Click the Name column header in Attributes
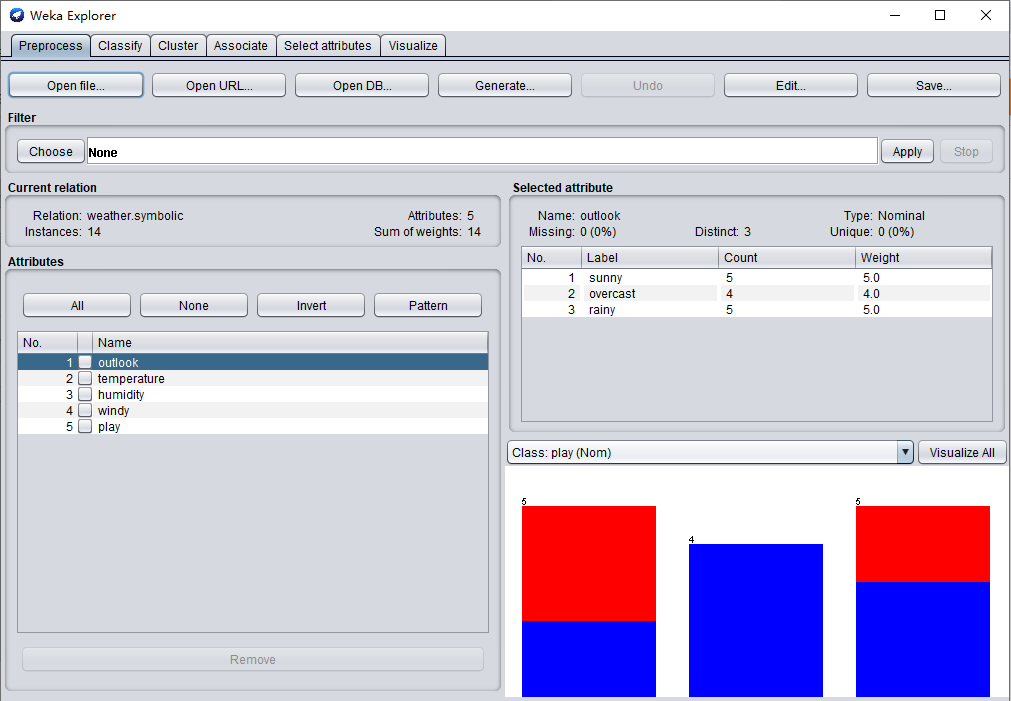Image resolution: width=1011 pixels, height=701 pixels. tap(290, 342)
